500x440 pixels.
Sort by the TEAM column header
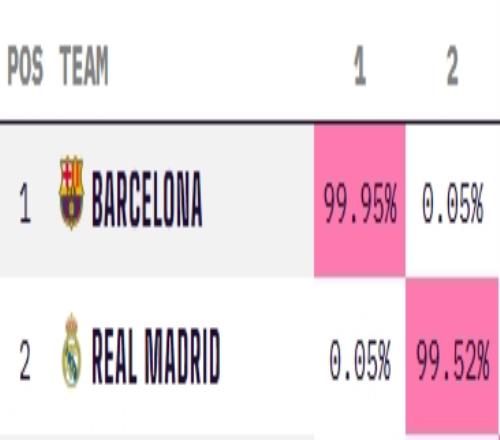click(84, 65)
